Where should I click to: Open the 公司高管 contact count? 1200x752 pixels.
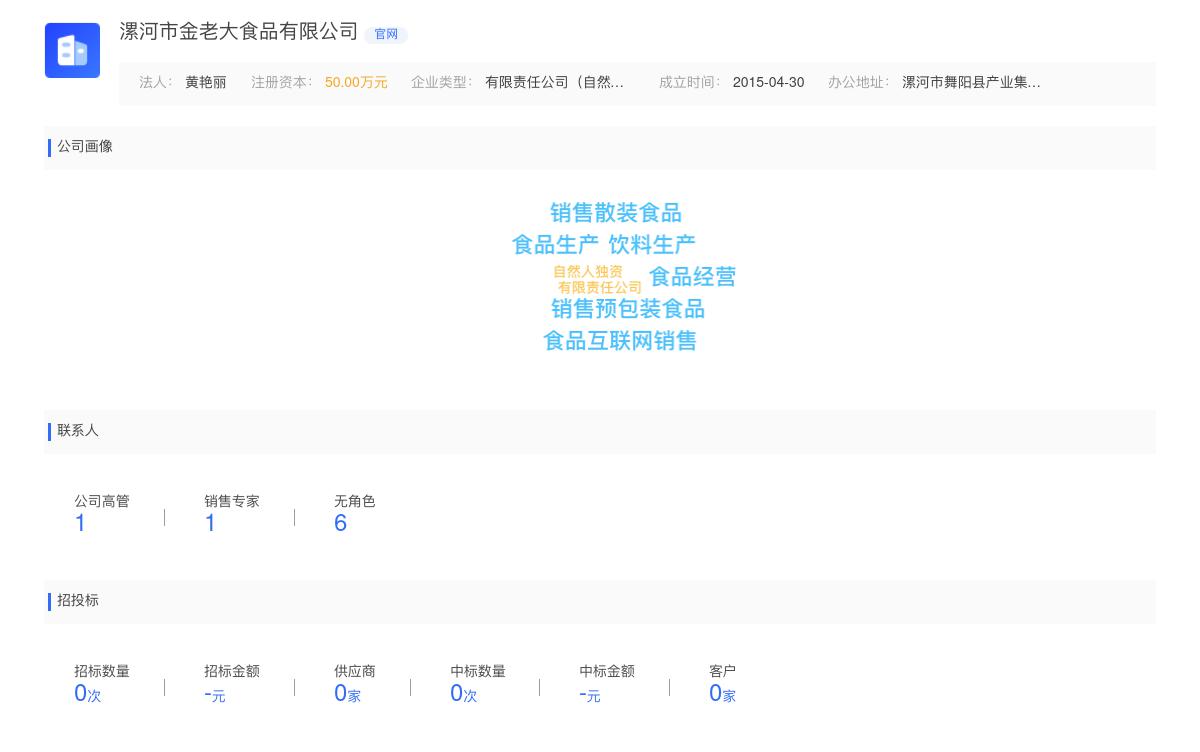coord(80,523)
